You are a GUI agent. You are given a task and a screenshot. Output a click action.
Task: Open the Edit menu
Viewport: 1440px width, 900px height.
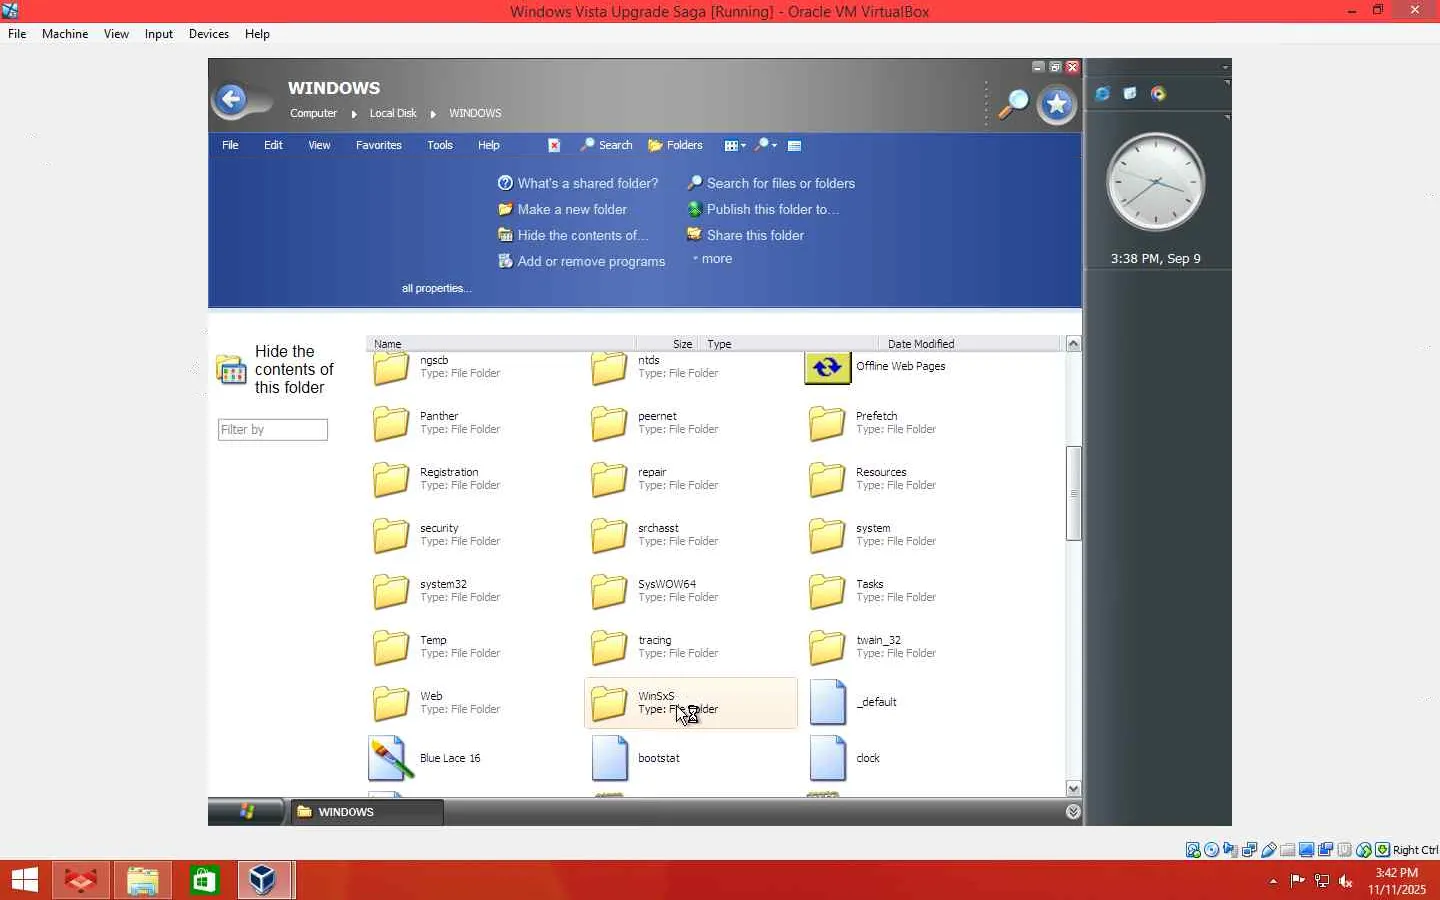(x=273, y=146)
